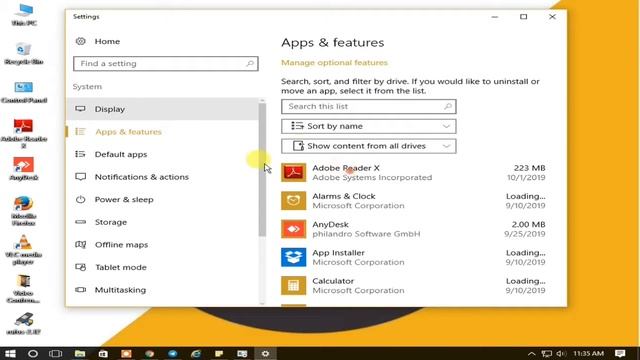
Task: Select Power & sleep in sidebar
Action: click(x=162, y=199)
